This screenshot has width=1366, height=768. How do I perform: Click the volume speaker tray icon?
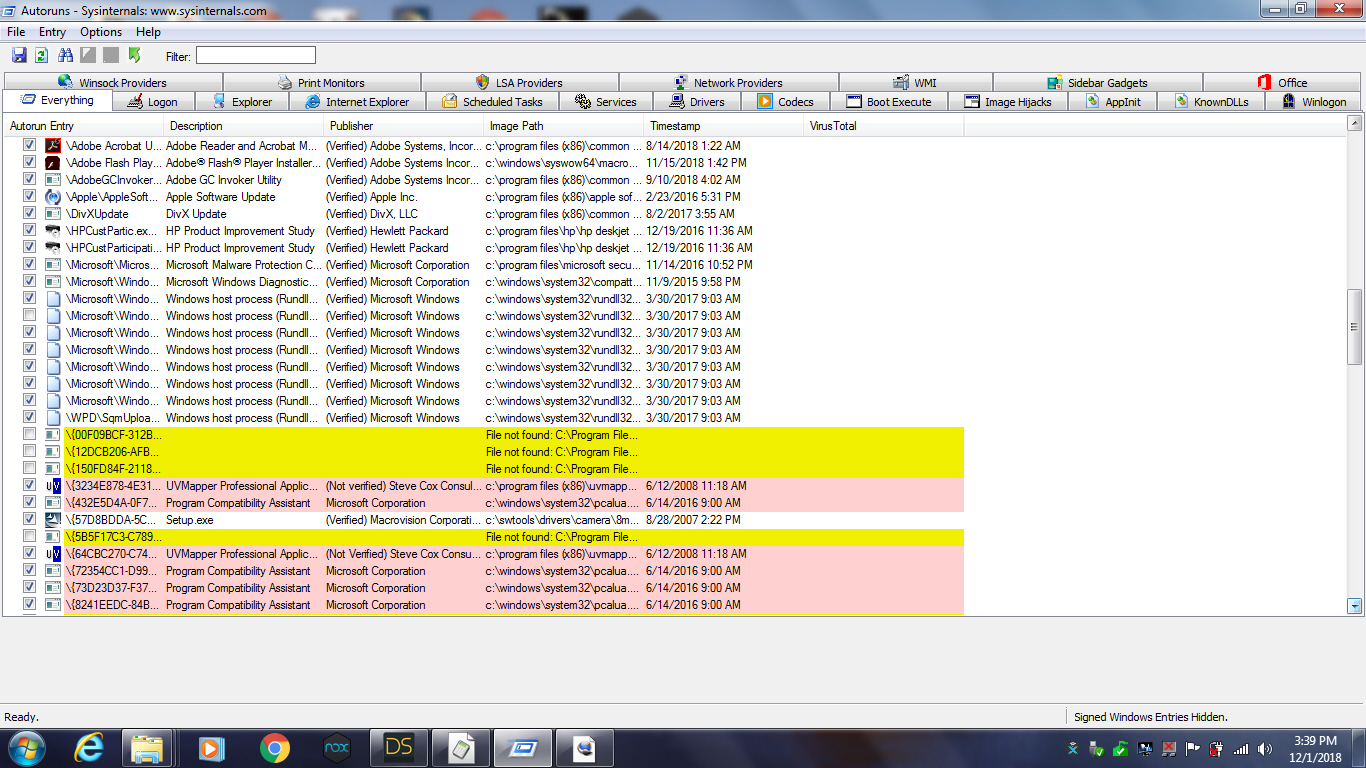1265,749
